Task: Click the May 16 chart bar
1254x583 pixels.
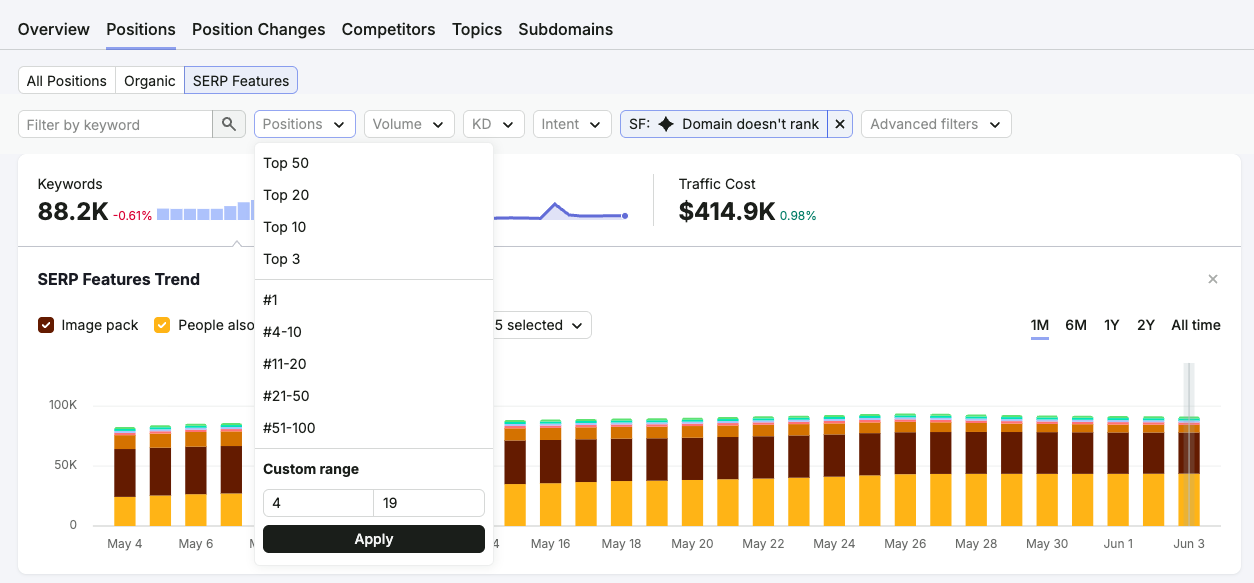Action: click(551, 473)
